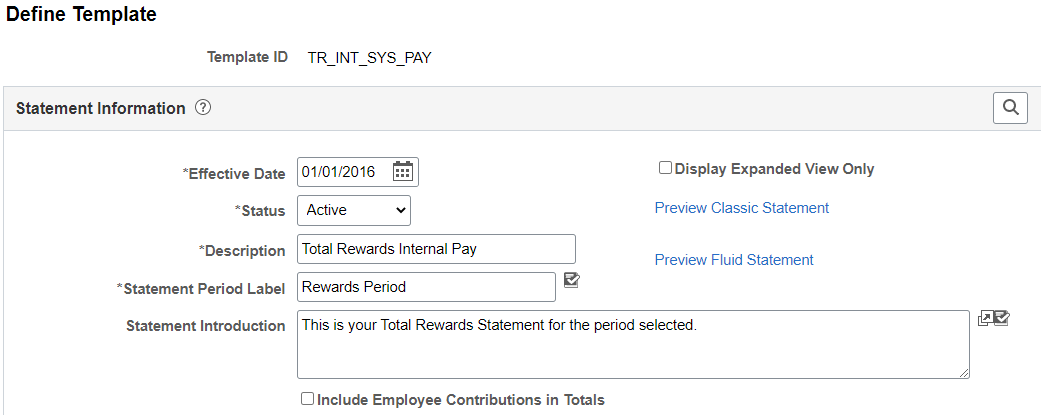Grab the Statement Introduction resize handle
The width and height of the screenshot is (1041, 415).
(x=964, y=373)
